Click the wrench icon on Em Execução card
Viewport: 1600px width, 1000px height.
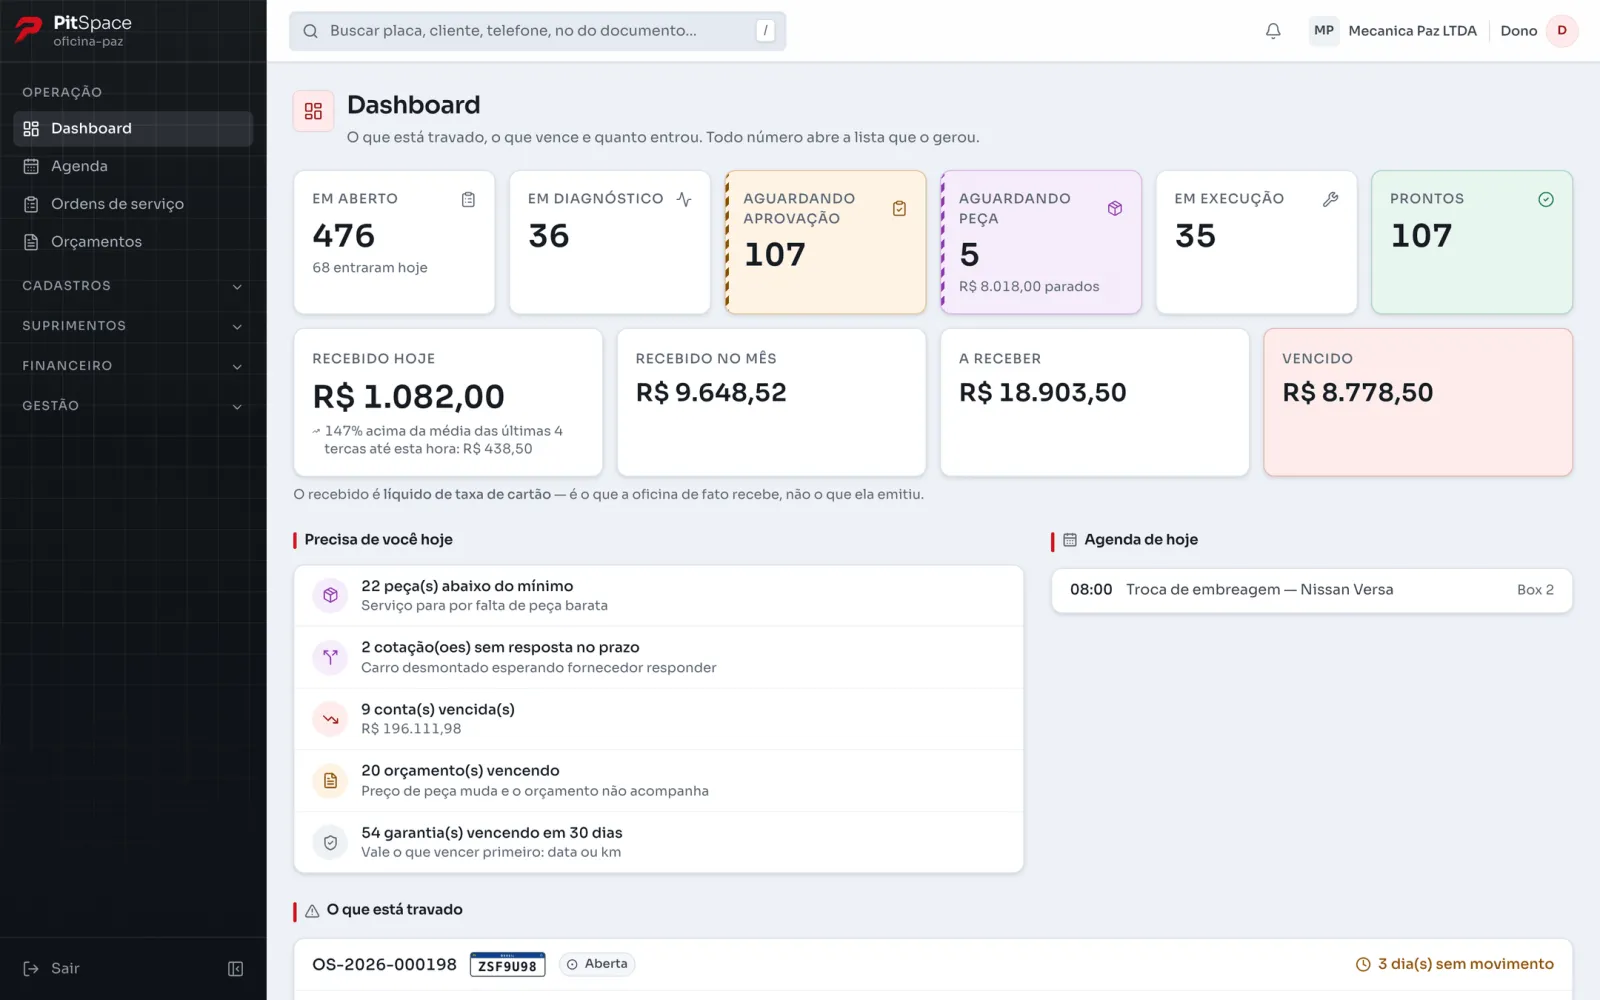1330,199
